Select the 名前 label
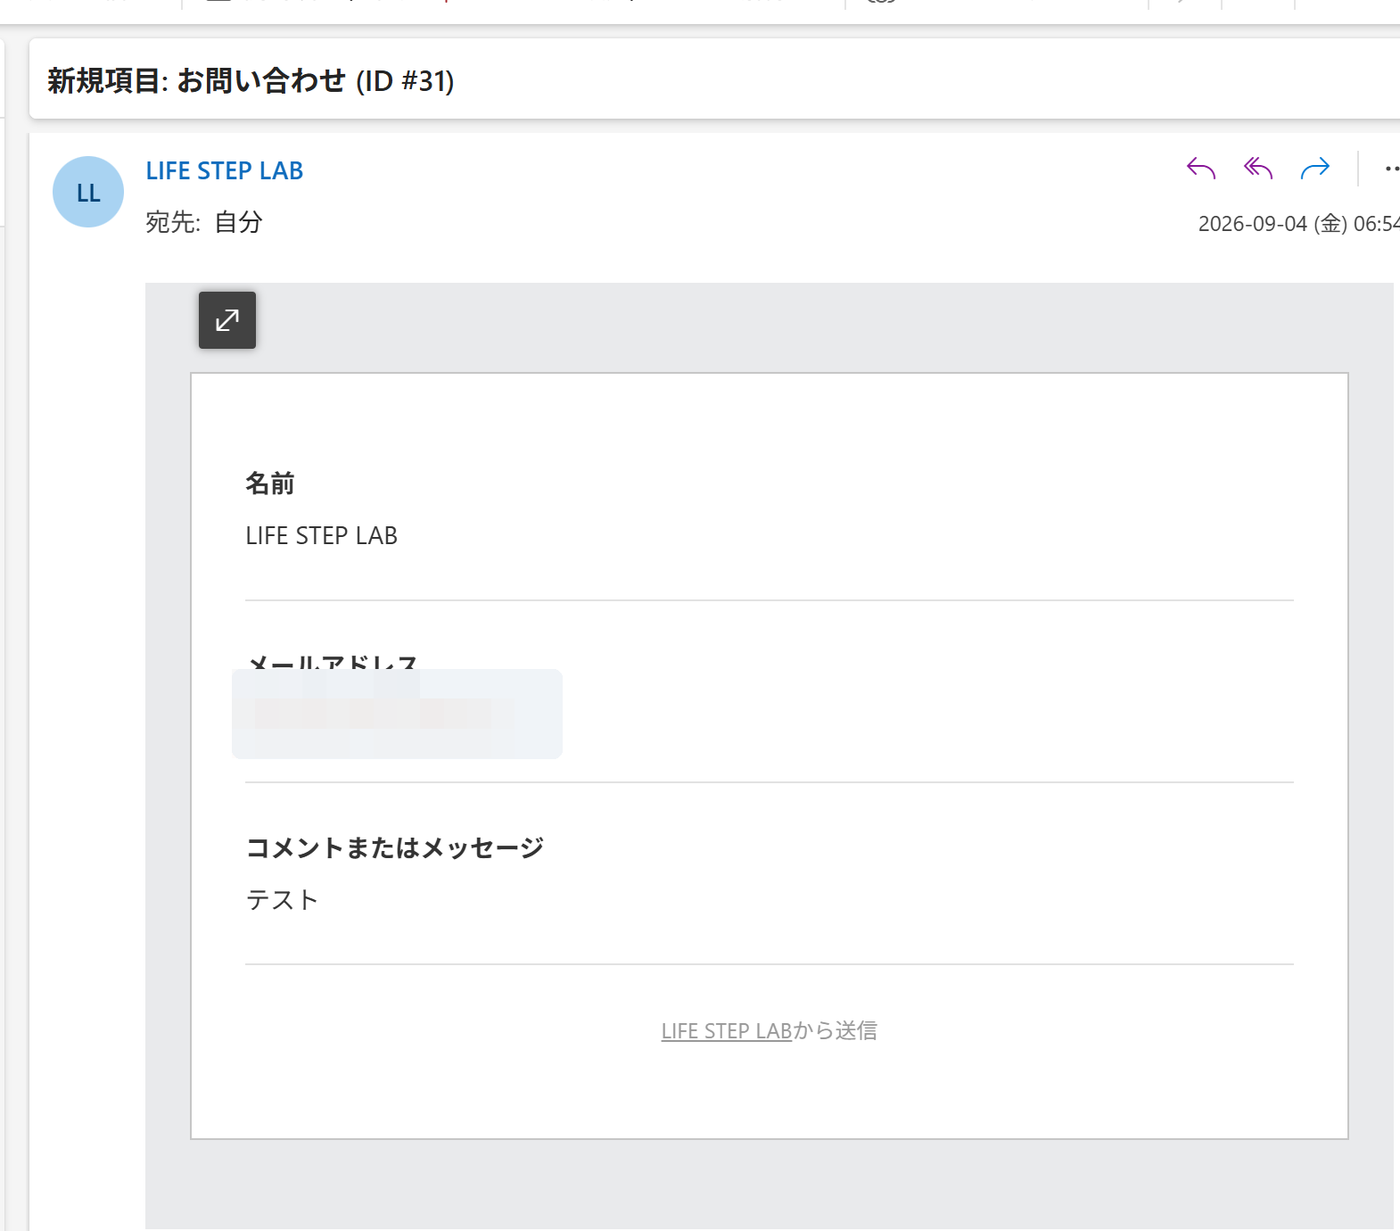The width and height of the screenshot is (1400, 1231). [x=270, y=484]
